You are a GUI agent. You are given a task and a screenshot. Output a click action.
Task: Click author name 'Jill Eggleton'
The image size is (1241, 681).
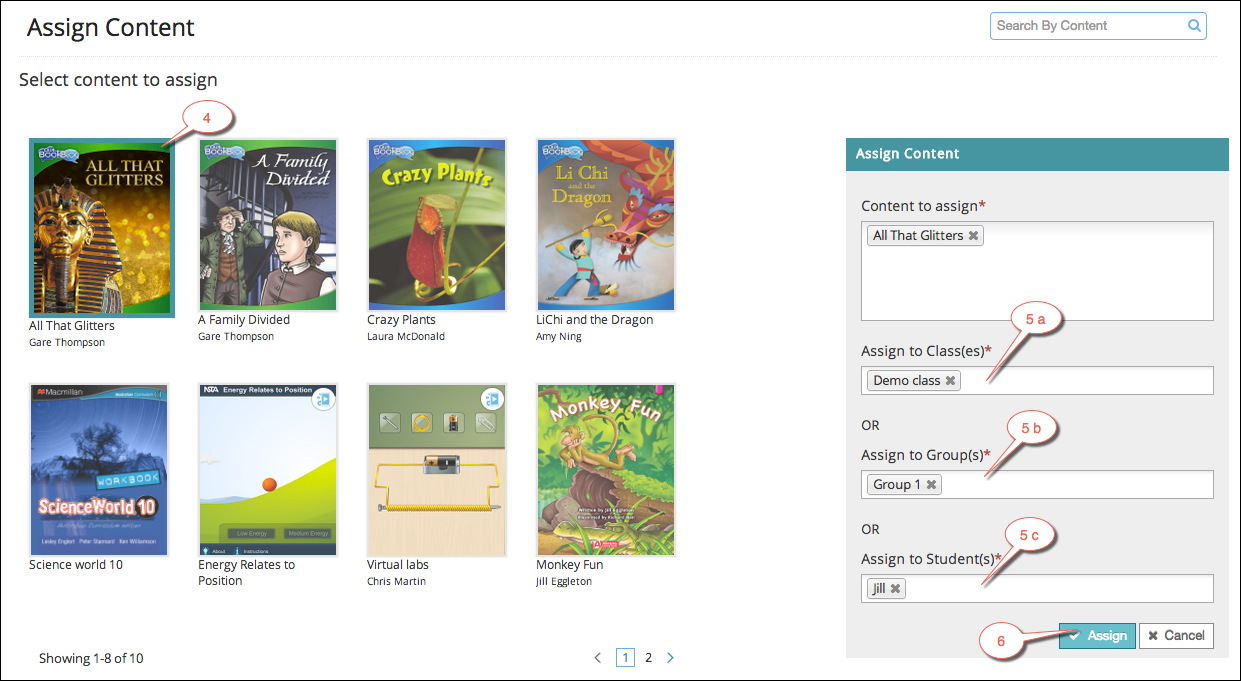click(564, 582)
